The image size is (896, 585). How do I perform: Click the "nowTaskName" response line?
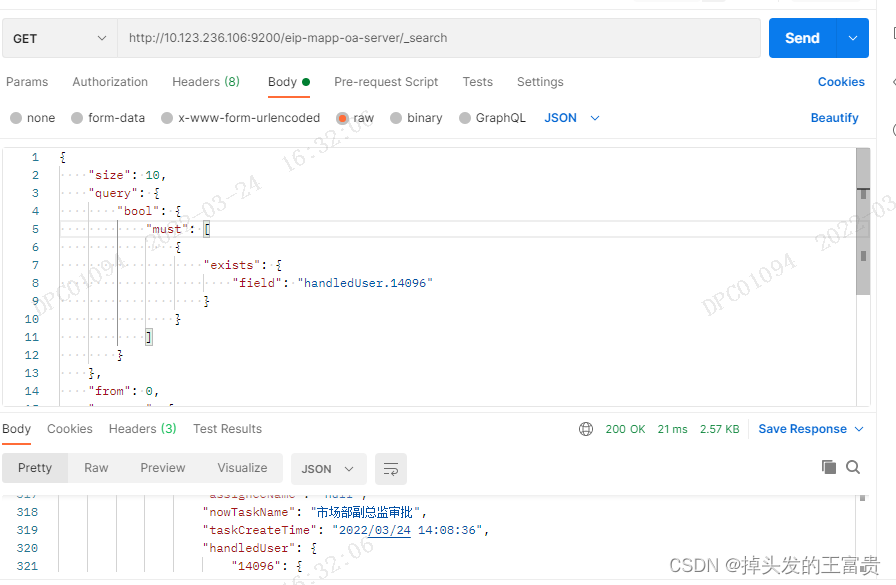[315, 512]
